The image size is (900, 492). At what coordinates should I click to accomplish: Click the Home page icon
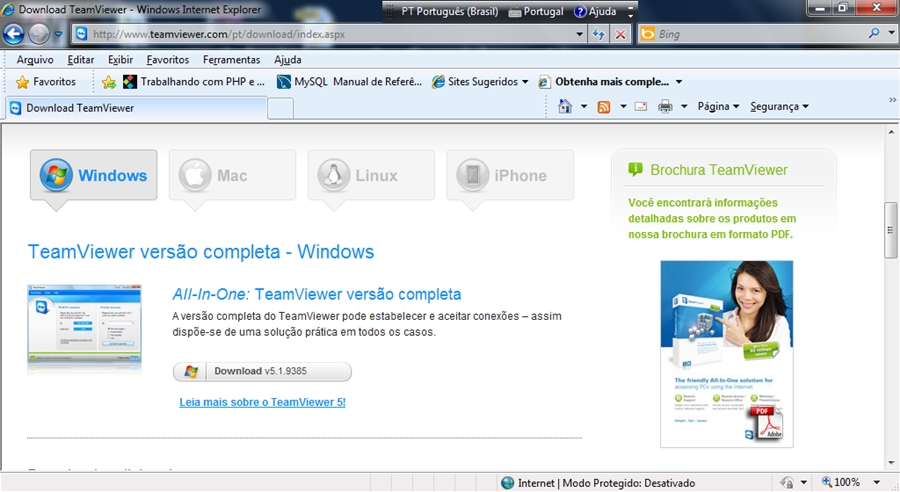point(565,106)
